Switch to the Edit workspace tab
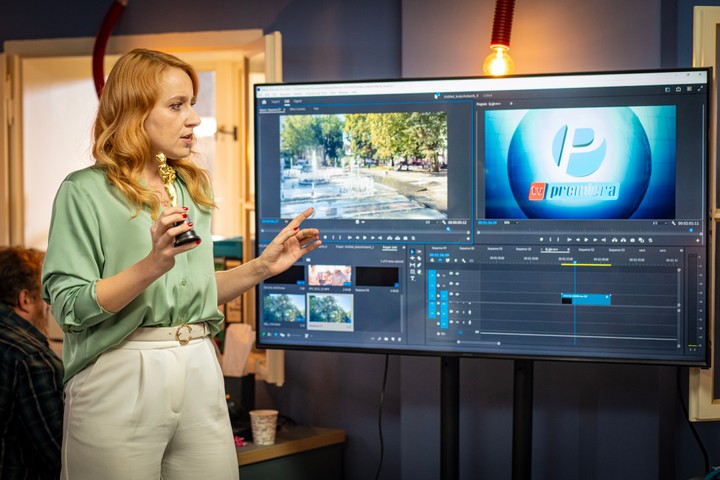Screen dimensions: 720x480 click(287, 101)
